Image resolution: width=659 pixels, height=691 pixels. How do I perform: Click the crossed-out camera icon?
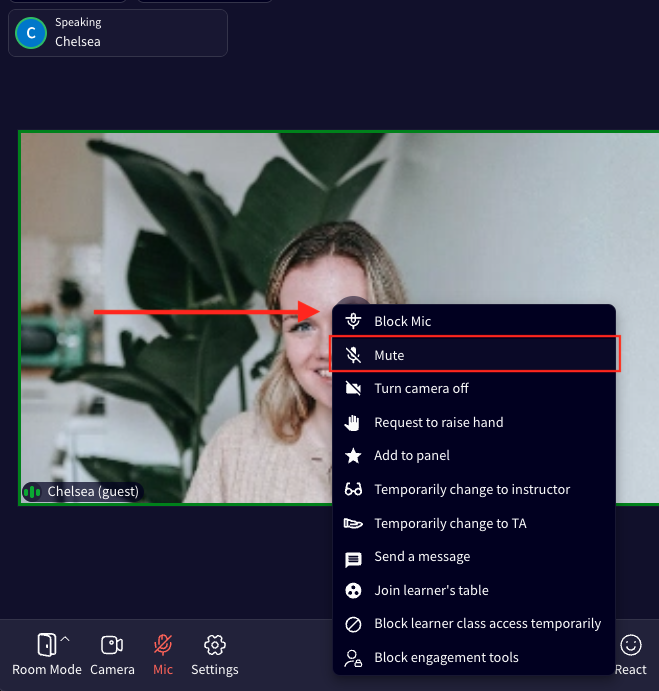click(353, 388)
